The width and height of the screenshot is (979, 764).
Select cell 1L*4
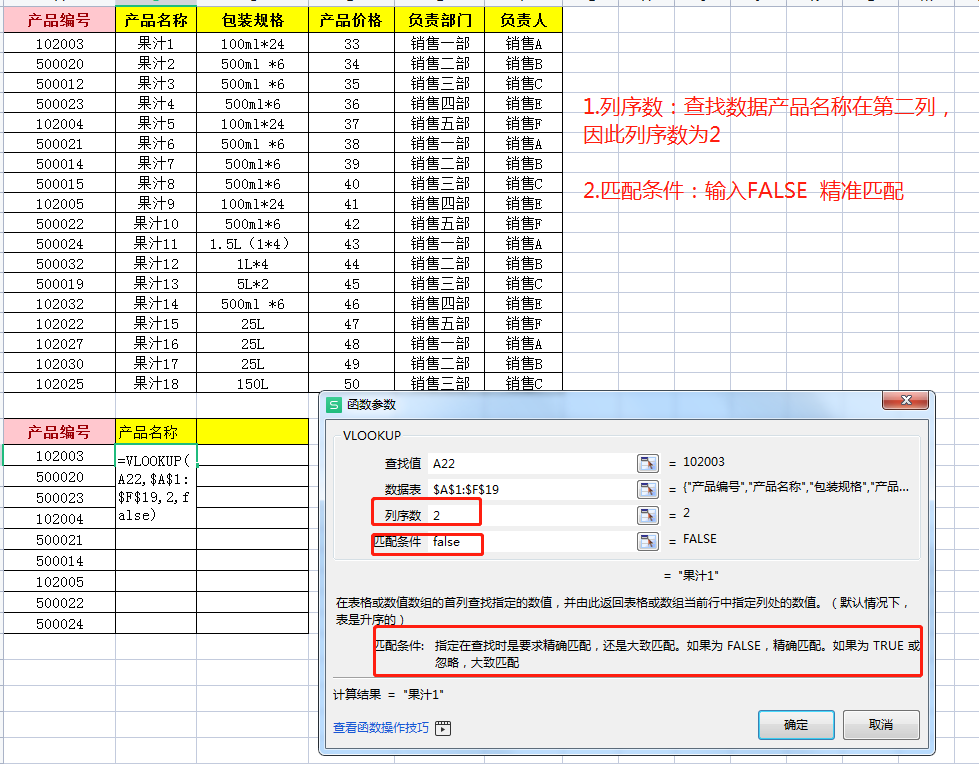coord(253,263)
